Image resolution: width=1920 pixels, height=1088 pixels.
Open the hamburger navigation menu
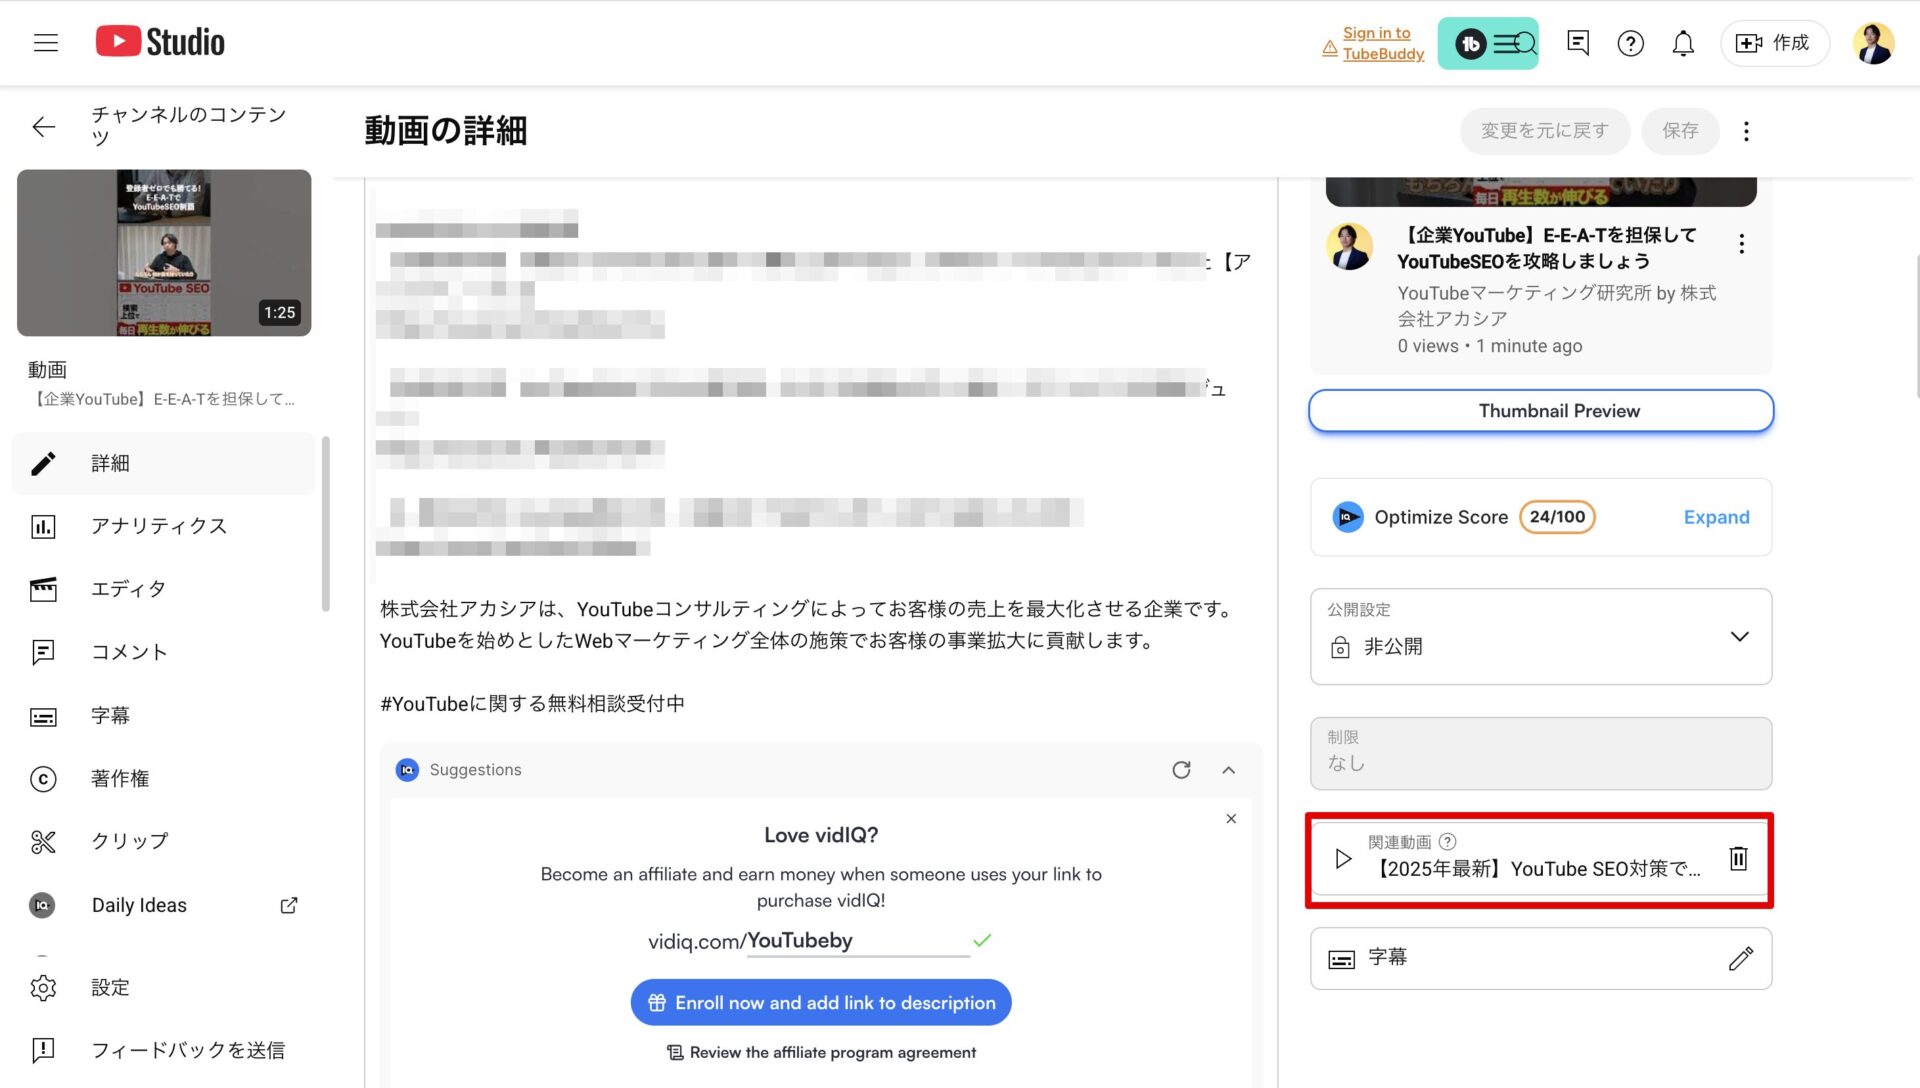pyautogui.click(x=46, y=43)
